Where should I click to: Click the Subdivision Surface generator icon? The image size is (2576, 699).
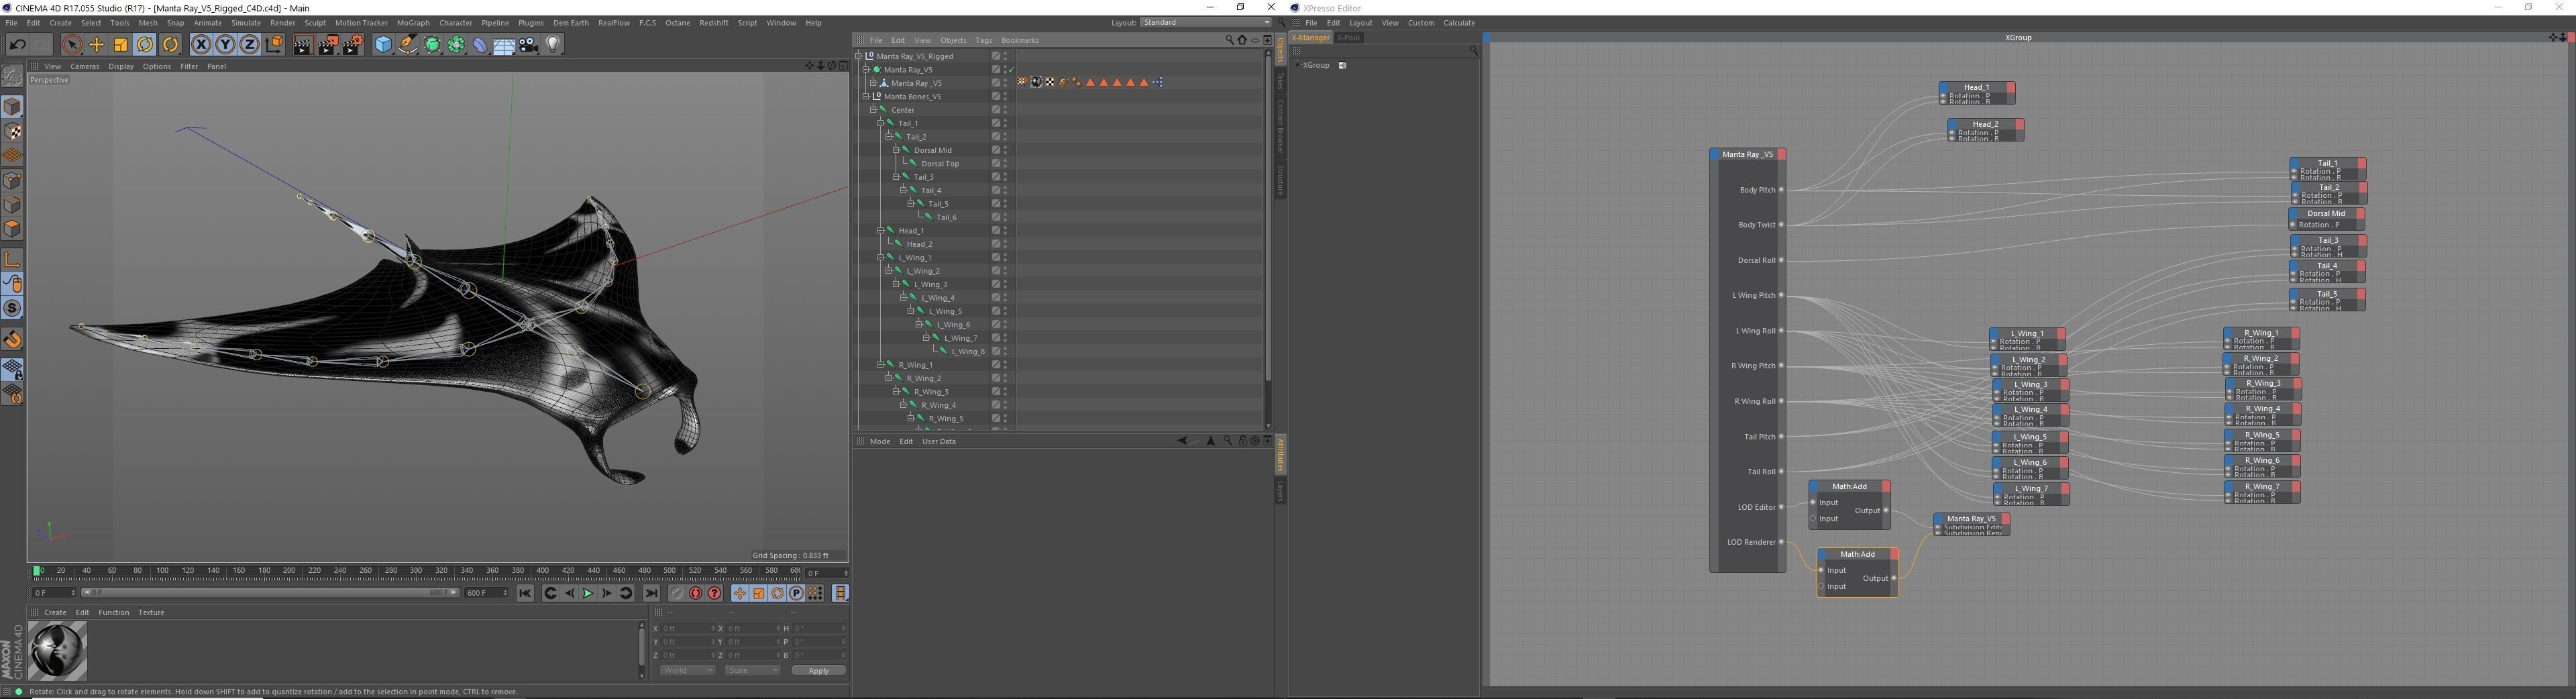tap(432, 44)
